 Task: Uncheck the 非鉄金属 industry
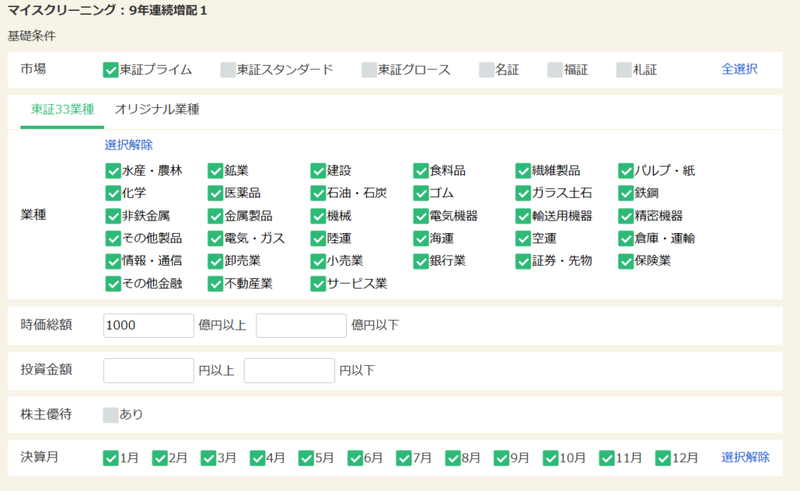click(x=113, y=216)
